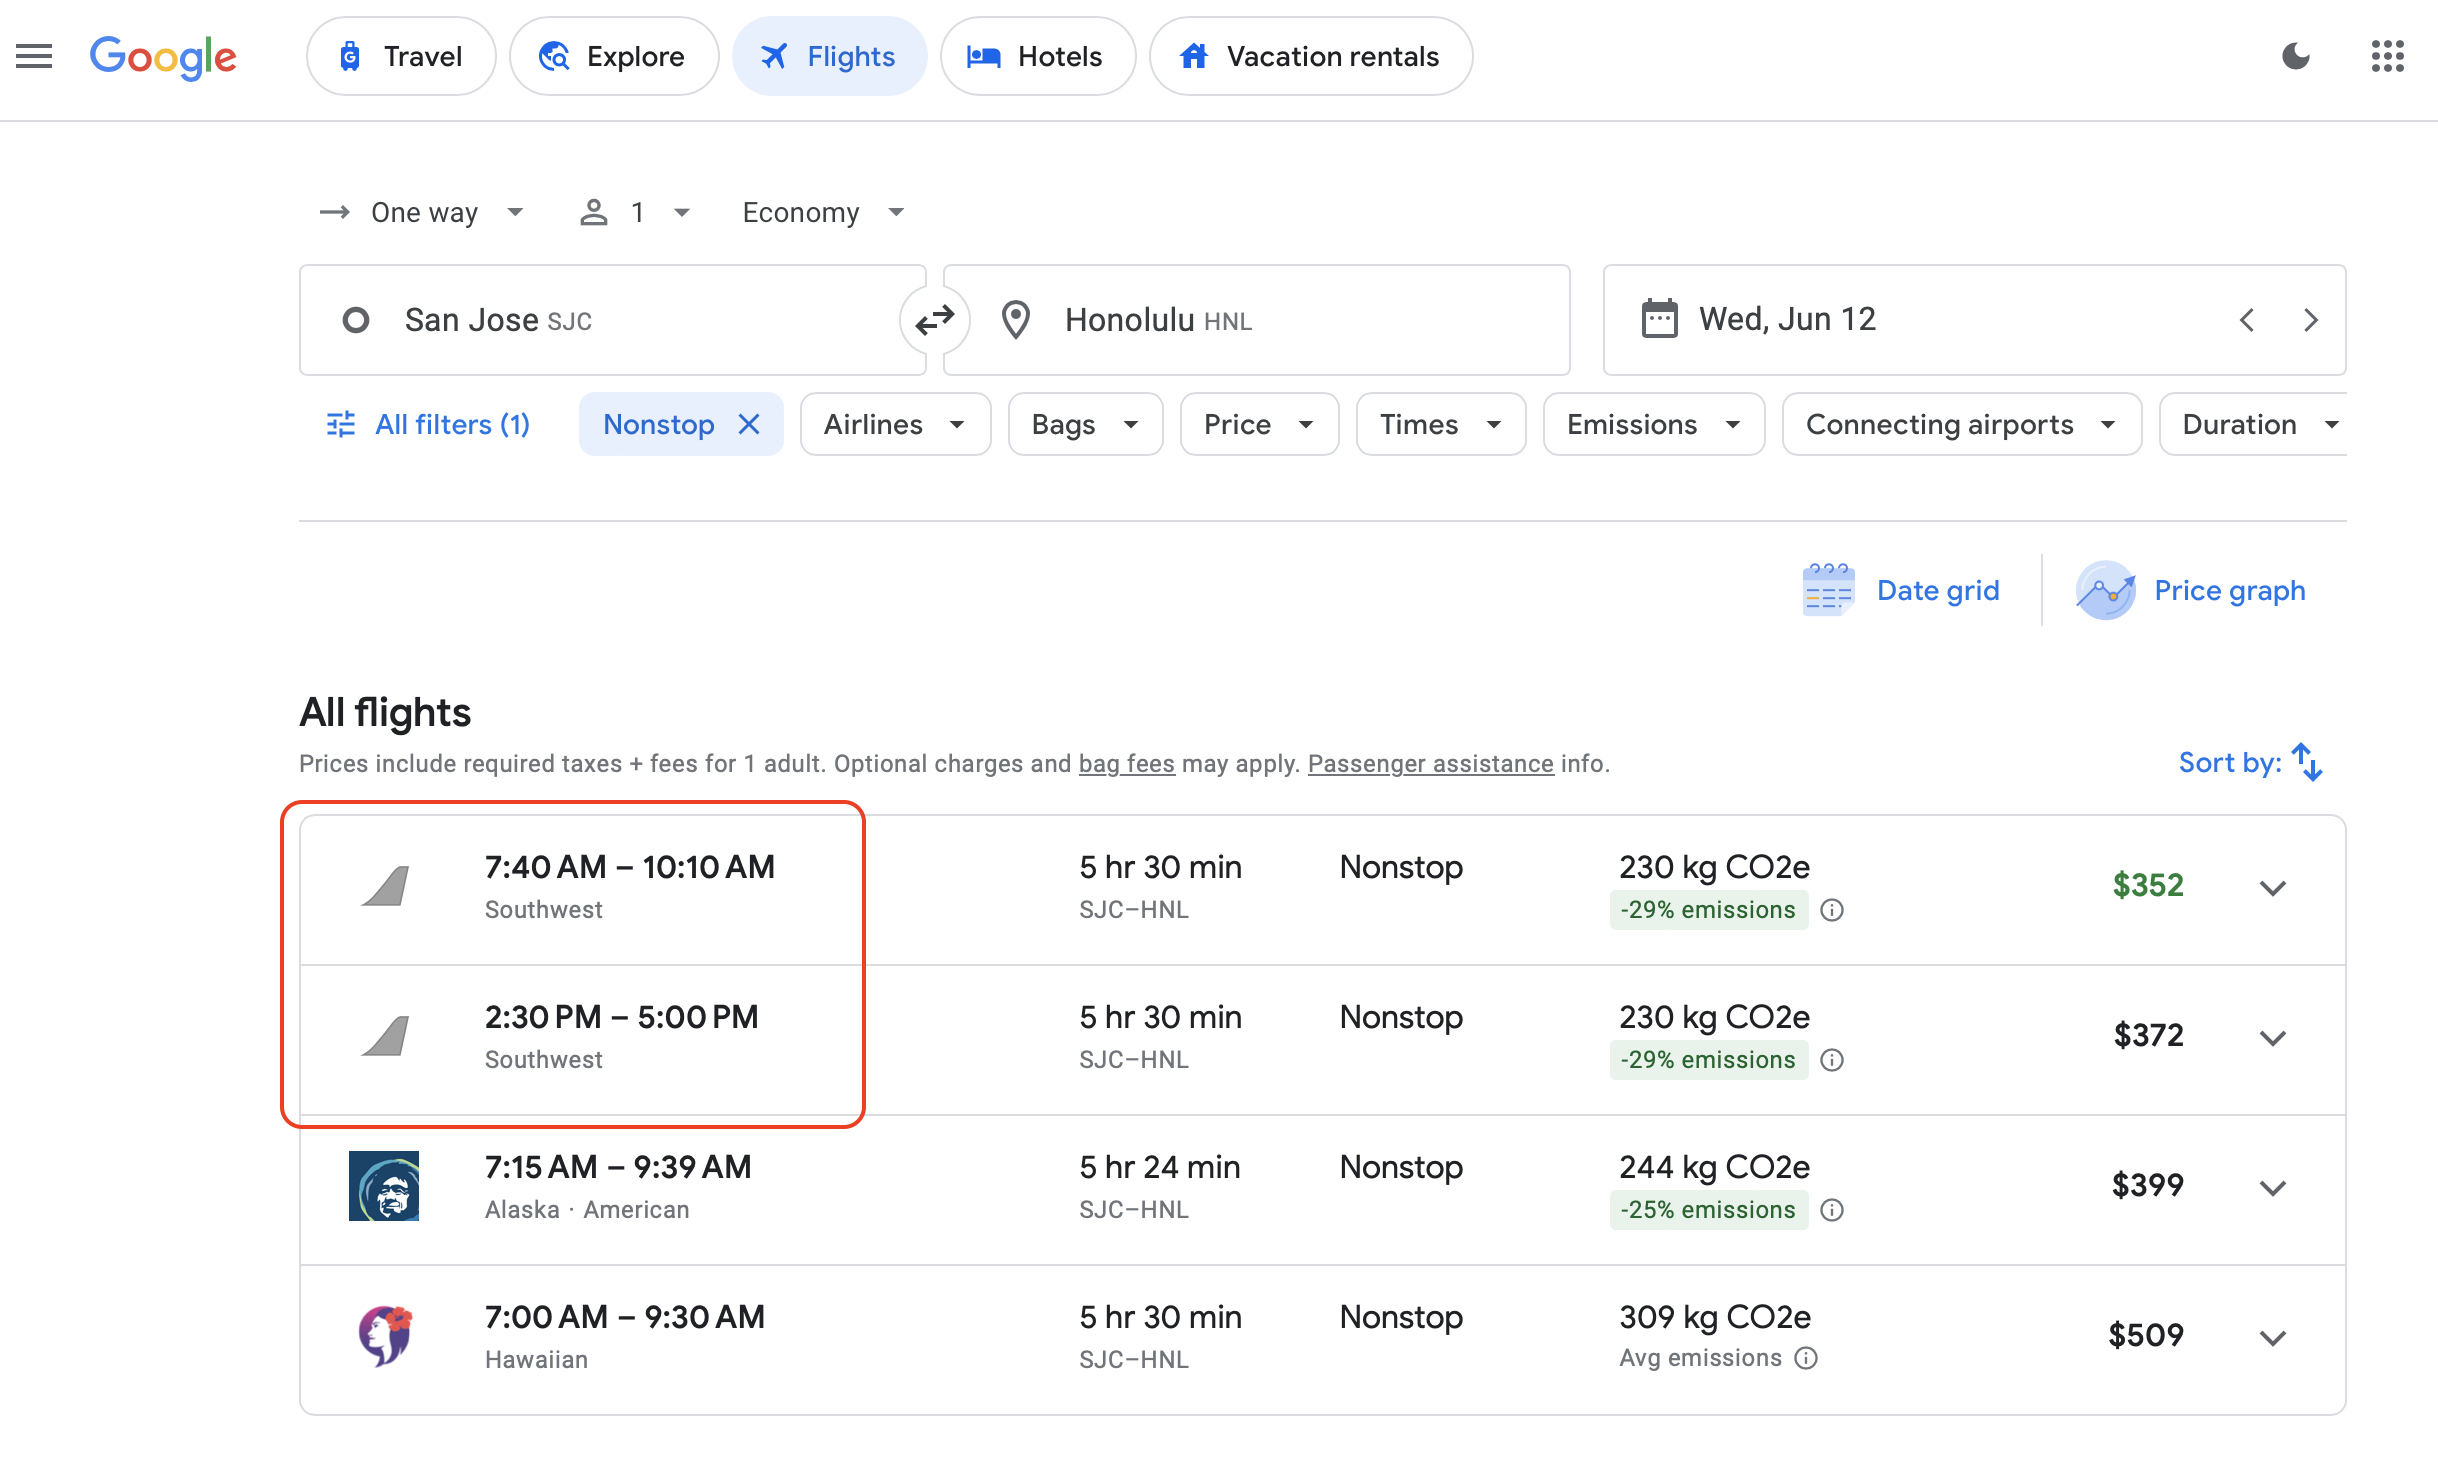Screen dimensions: 2438x1464
Task: Click the swap origin-destination icon
Action: coord(935,319)
